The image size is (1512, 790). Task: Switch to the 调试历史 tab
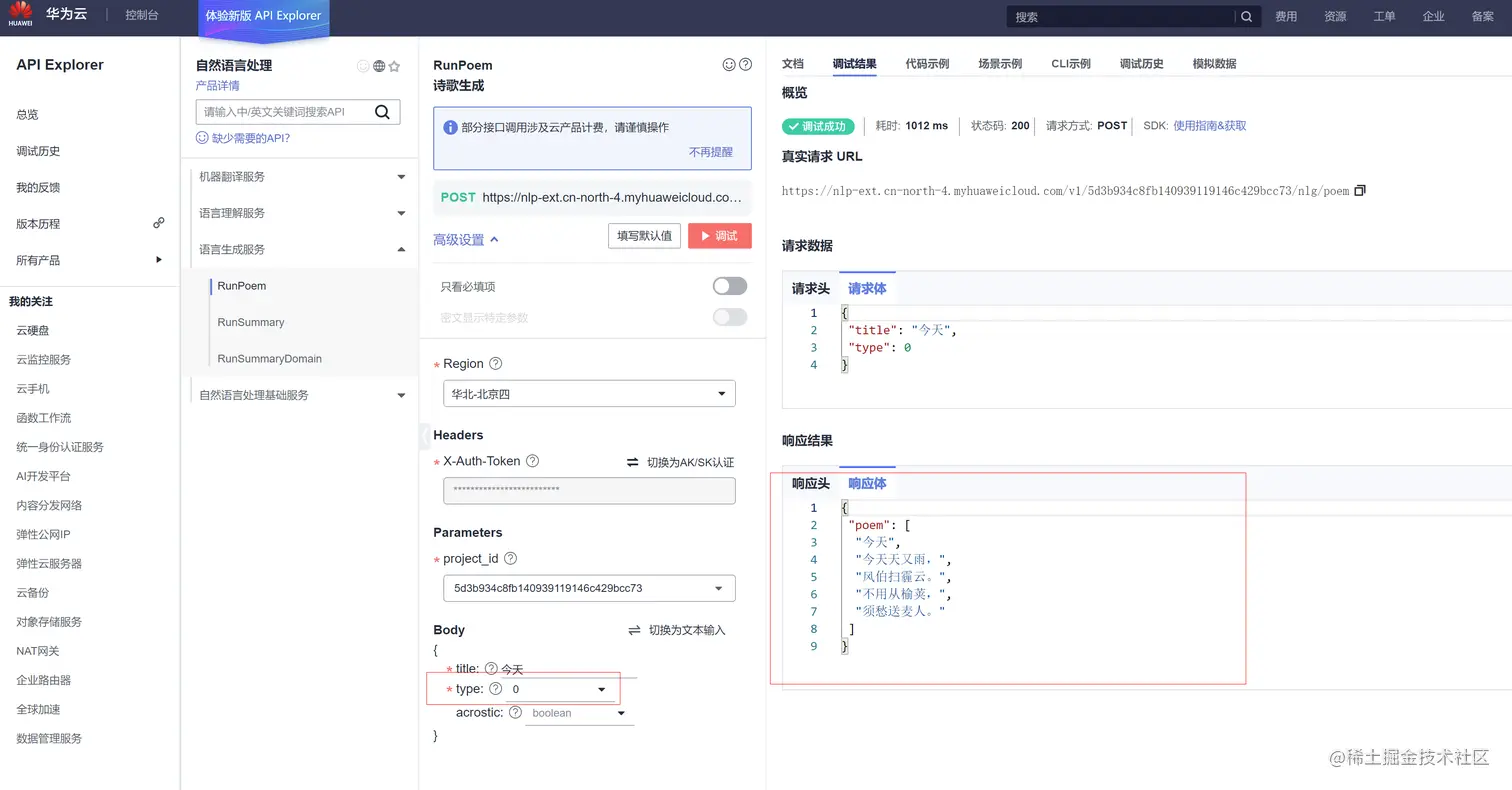coord(1142,64)
